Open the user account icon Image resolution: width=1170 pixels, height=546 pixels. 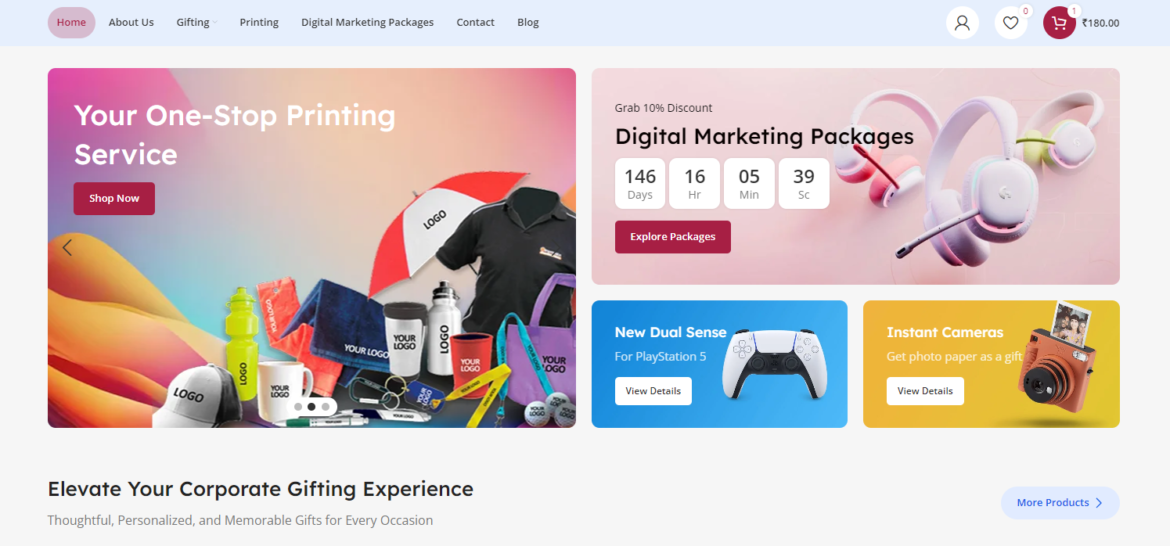(x=962, y=22)
